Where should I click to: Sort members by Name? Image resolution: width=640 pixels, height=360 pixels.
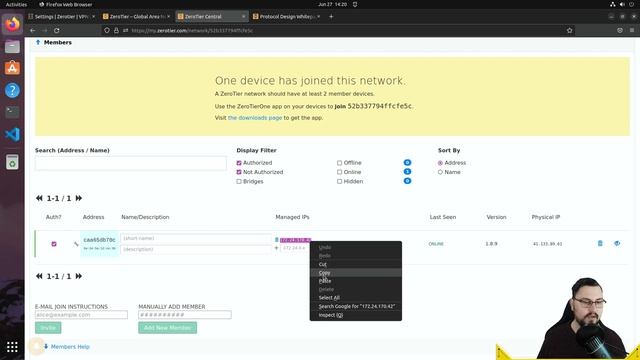(440, 172)
